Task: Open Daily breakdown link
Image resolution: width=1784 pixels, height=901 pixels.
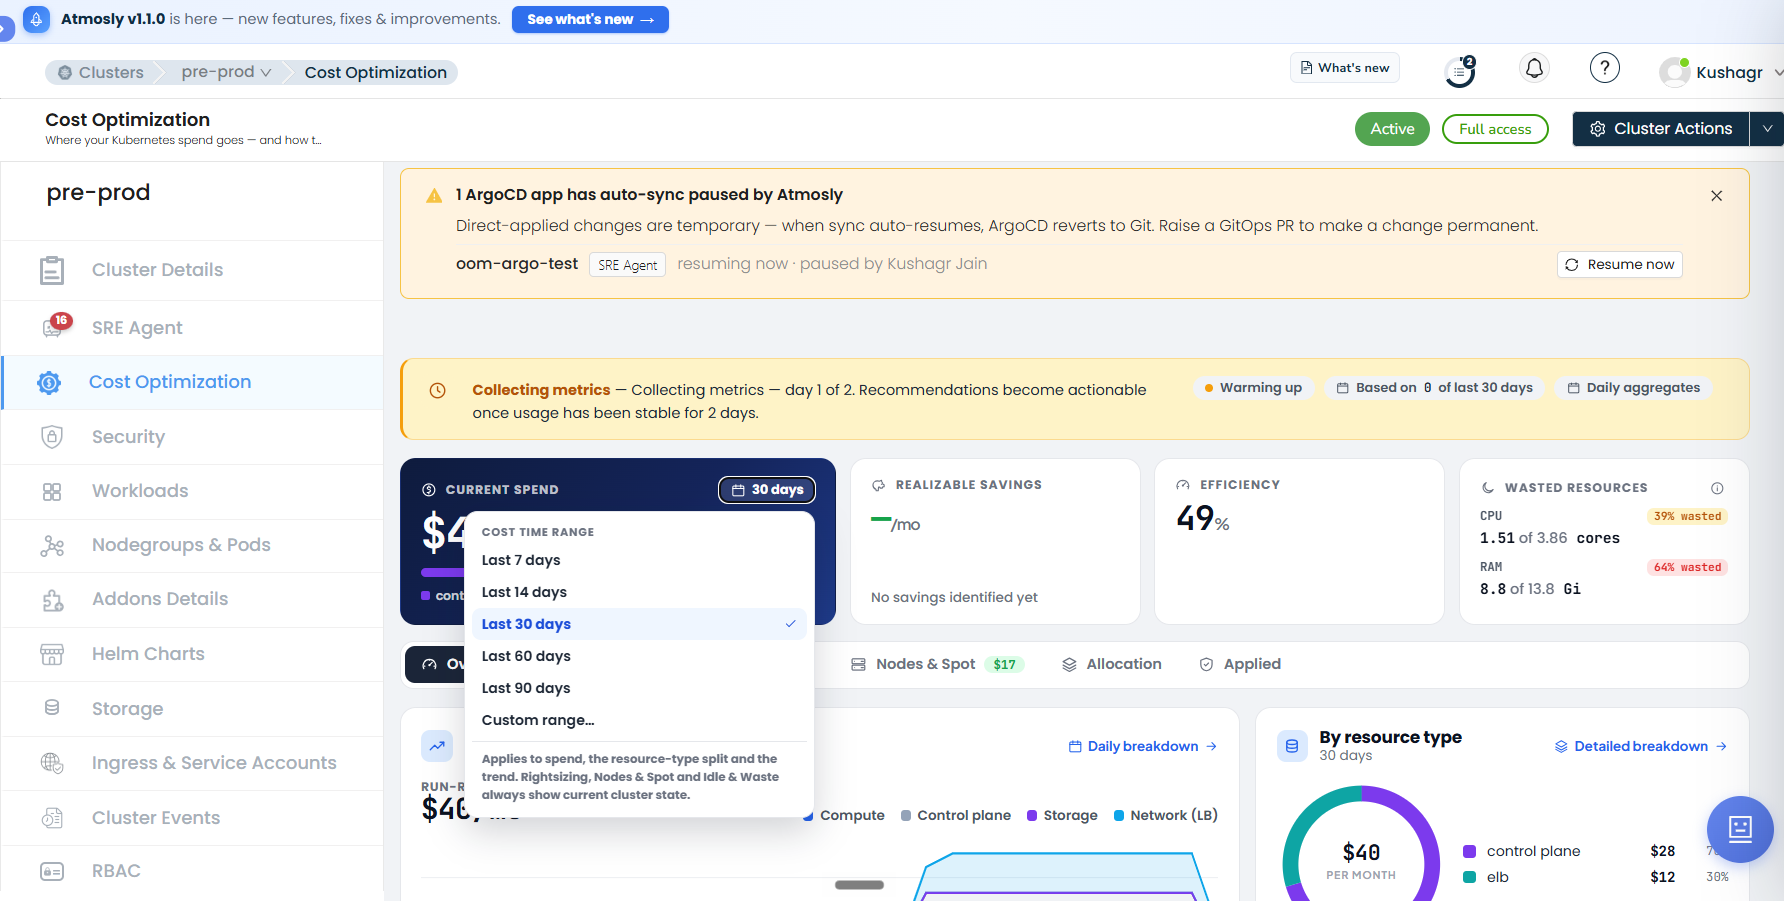Action: (1142, 746)
